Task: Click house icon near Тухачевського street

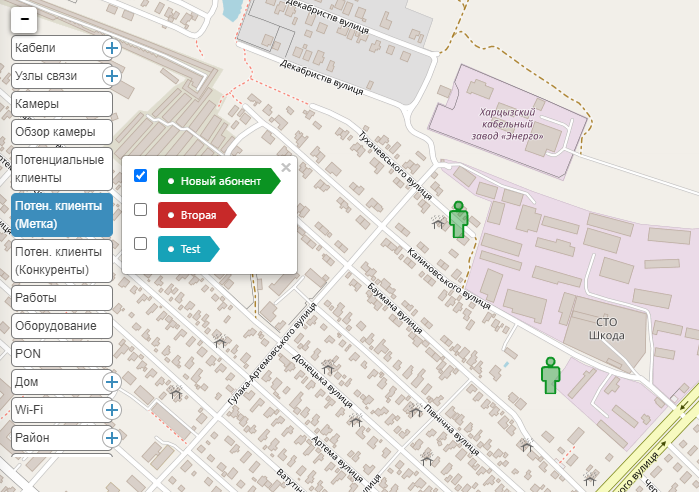Action: coord(437,223)
